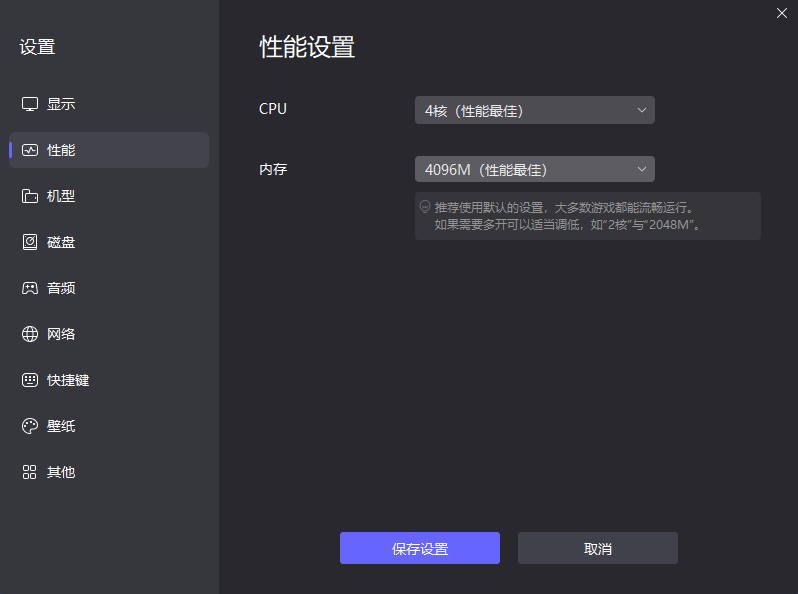Click the globe icon beside 网络
The image size is (798, 594).
point(30,334)
